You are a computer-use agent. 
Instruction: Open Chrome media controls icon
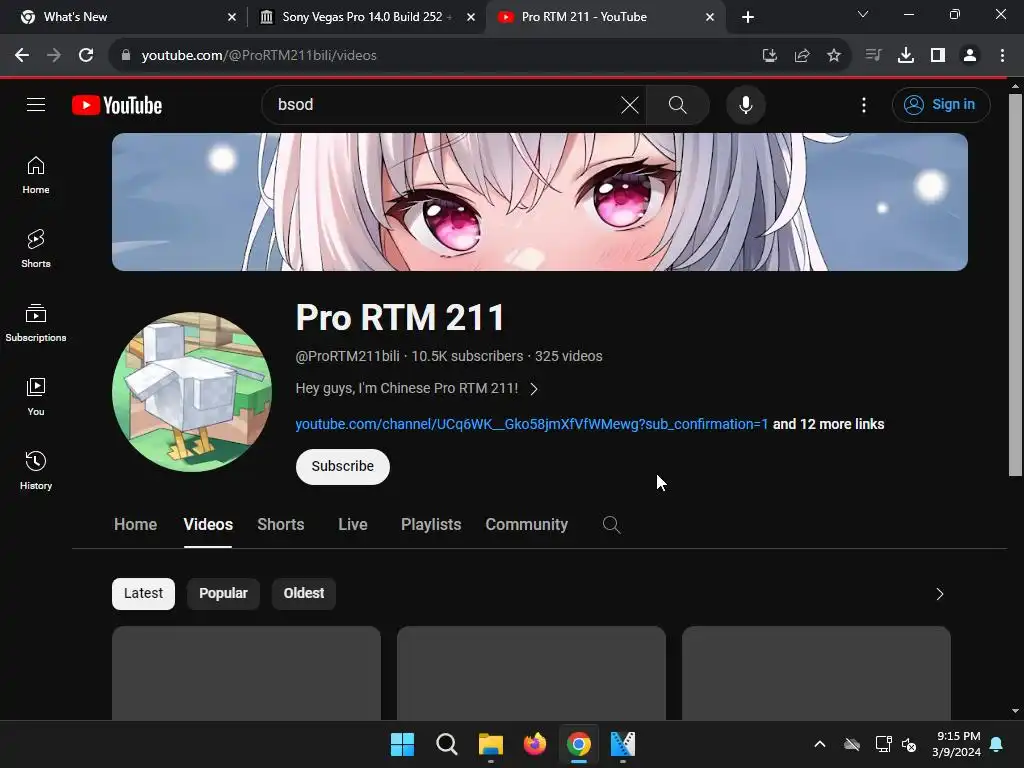click(873, 56)
